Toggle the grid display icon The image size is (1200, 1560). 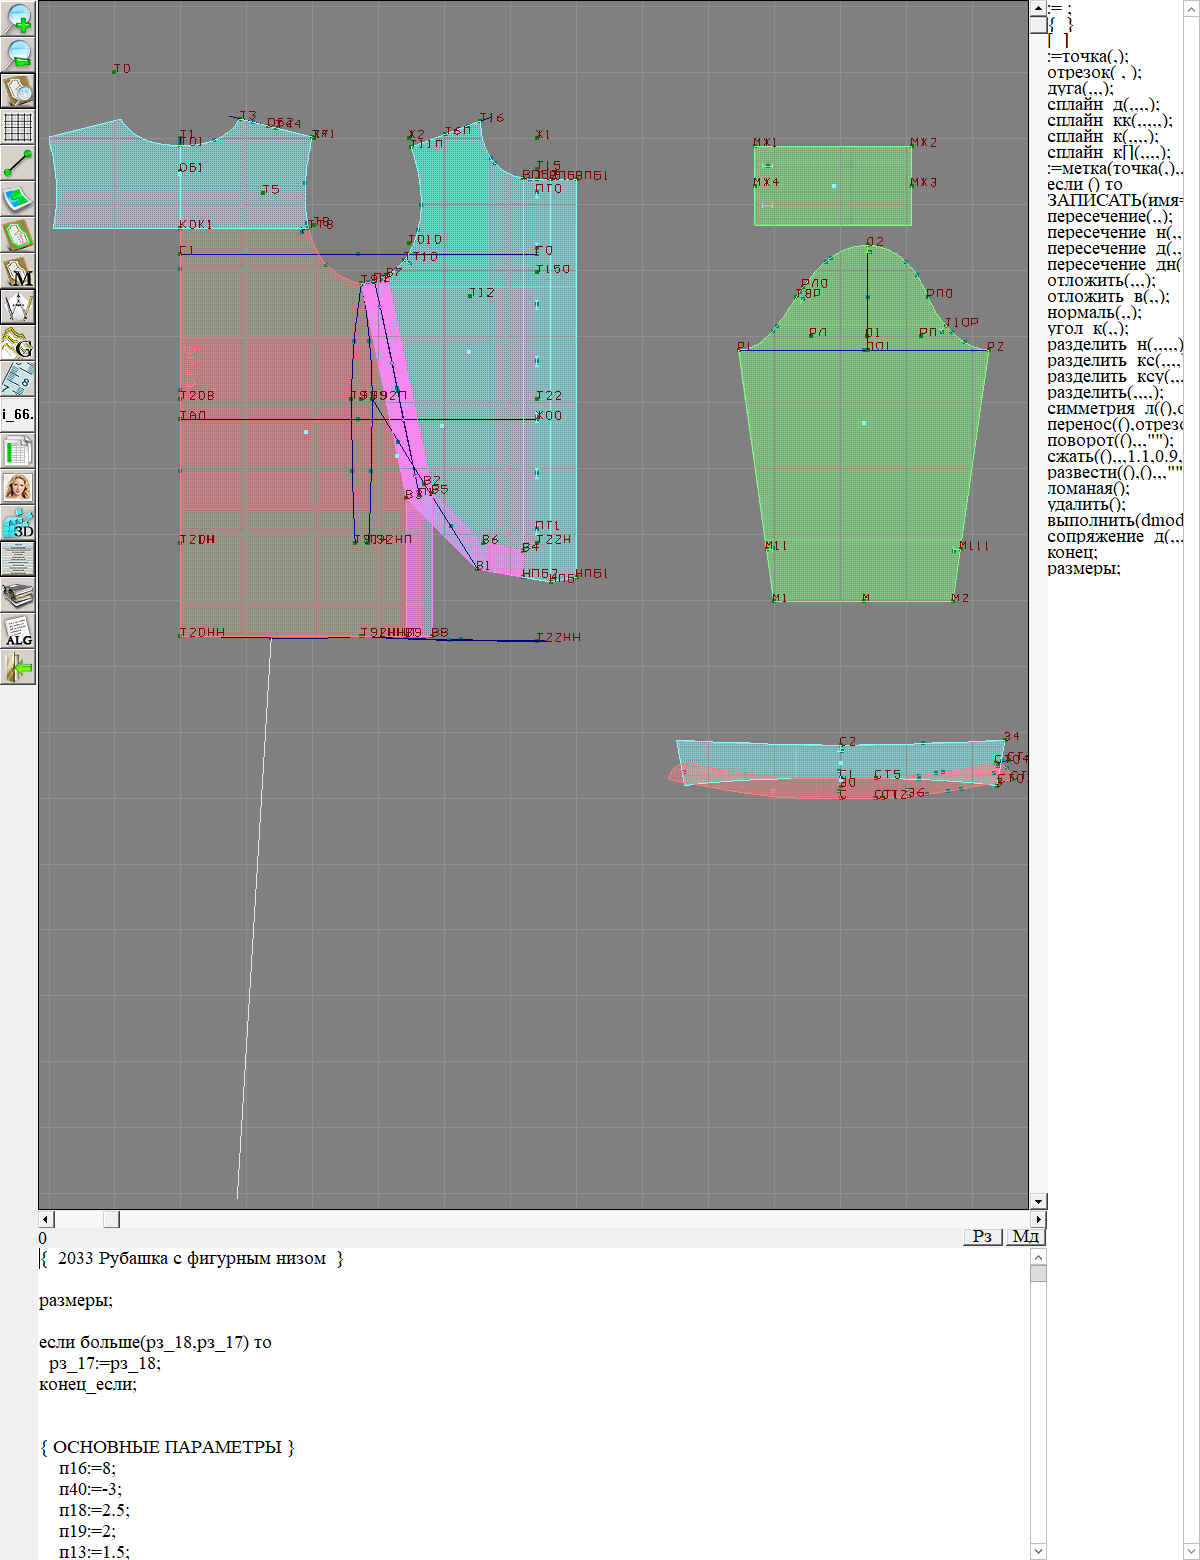(18, 127)
